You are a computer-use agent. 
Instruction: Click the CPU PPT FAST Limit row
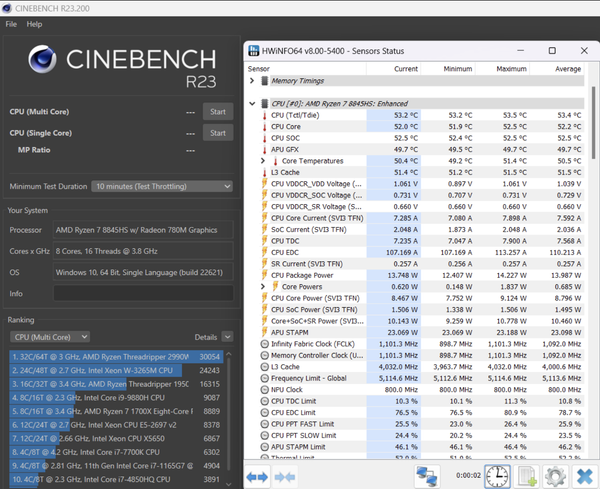coord(421,424)
